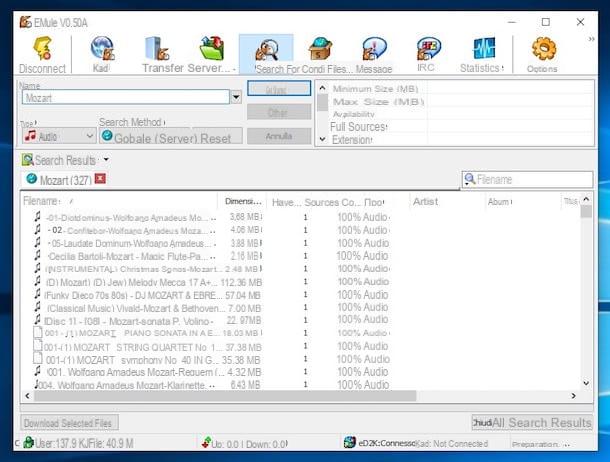Open the Shared Files box icon
Screen dimensions: 610x462
[320, 49]
